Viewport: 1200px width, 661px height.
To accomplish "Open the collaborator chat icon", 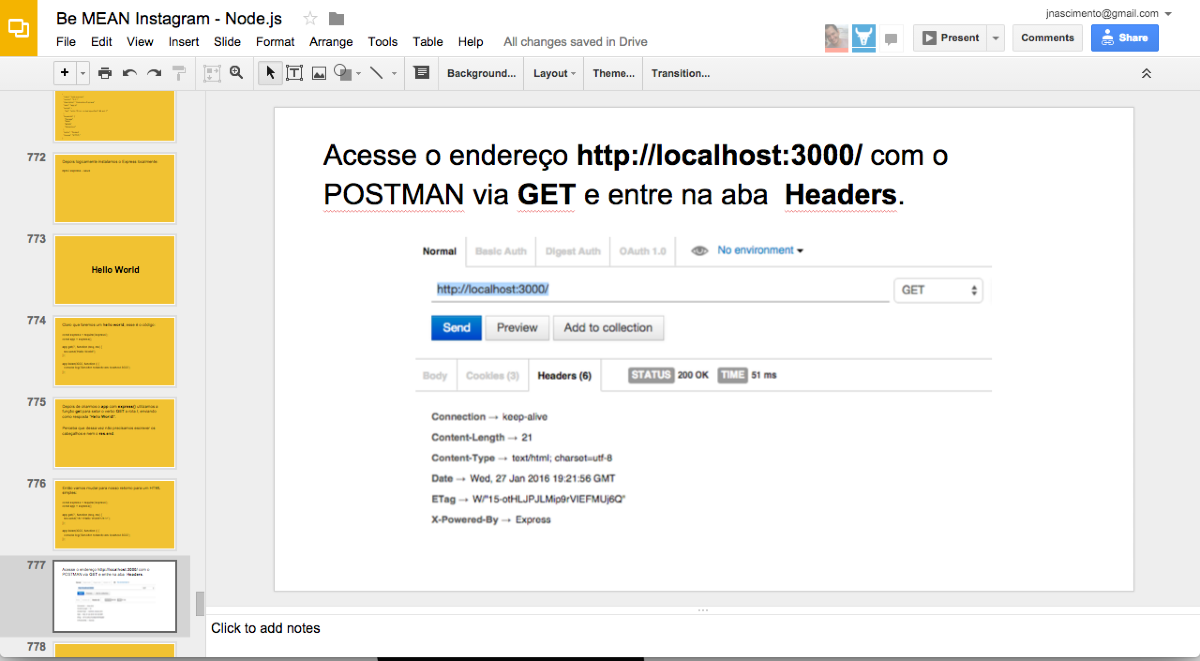I will [891, 39].
